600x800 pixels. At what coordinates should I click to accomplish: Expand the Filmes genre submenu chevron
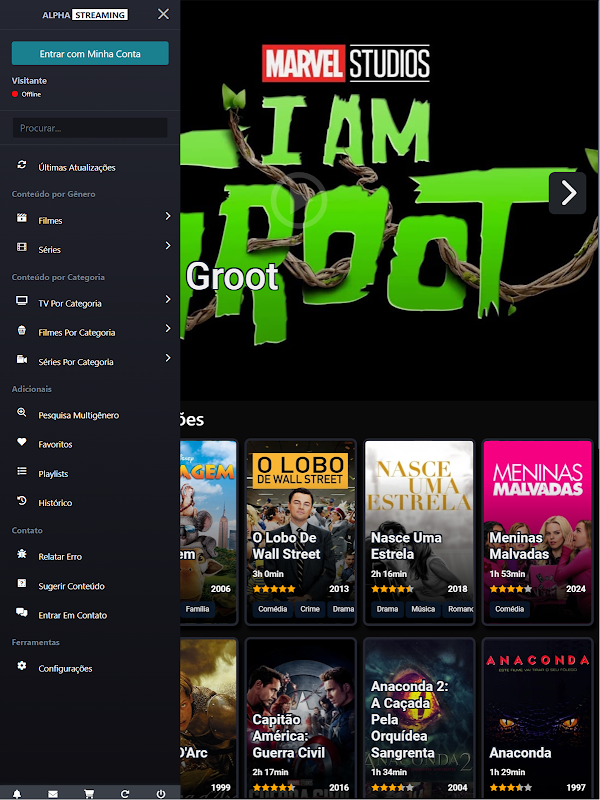[x=168, y=216]
